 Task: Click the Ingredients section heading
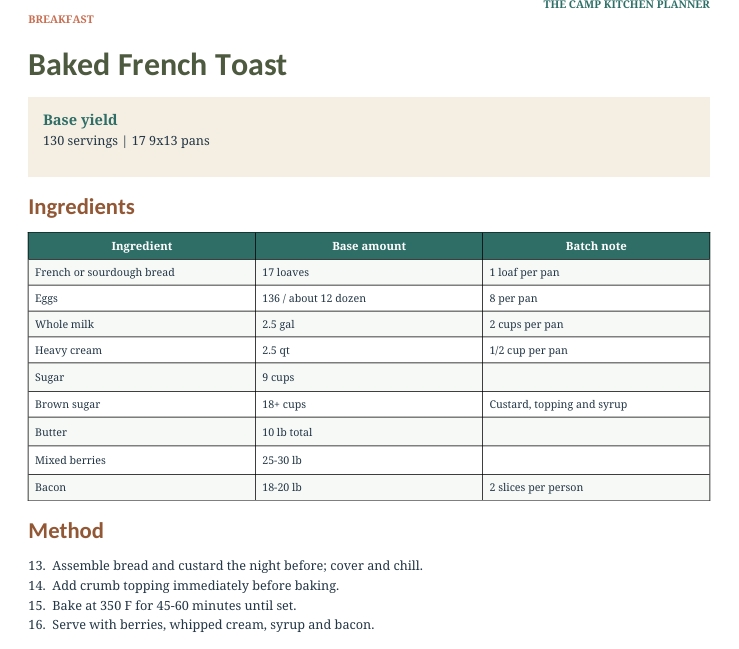click(x=82, y=207)
